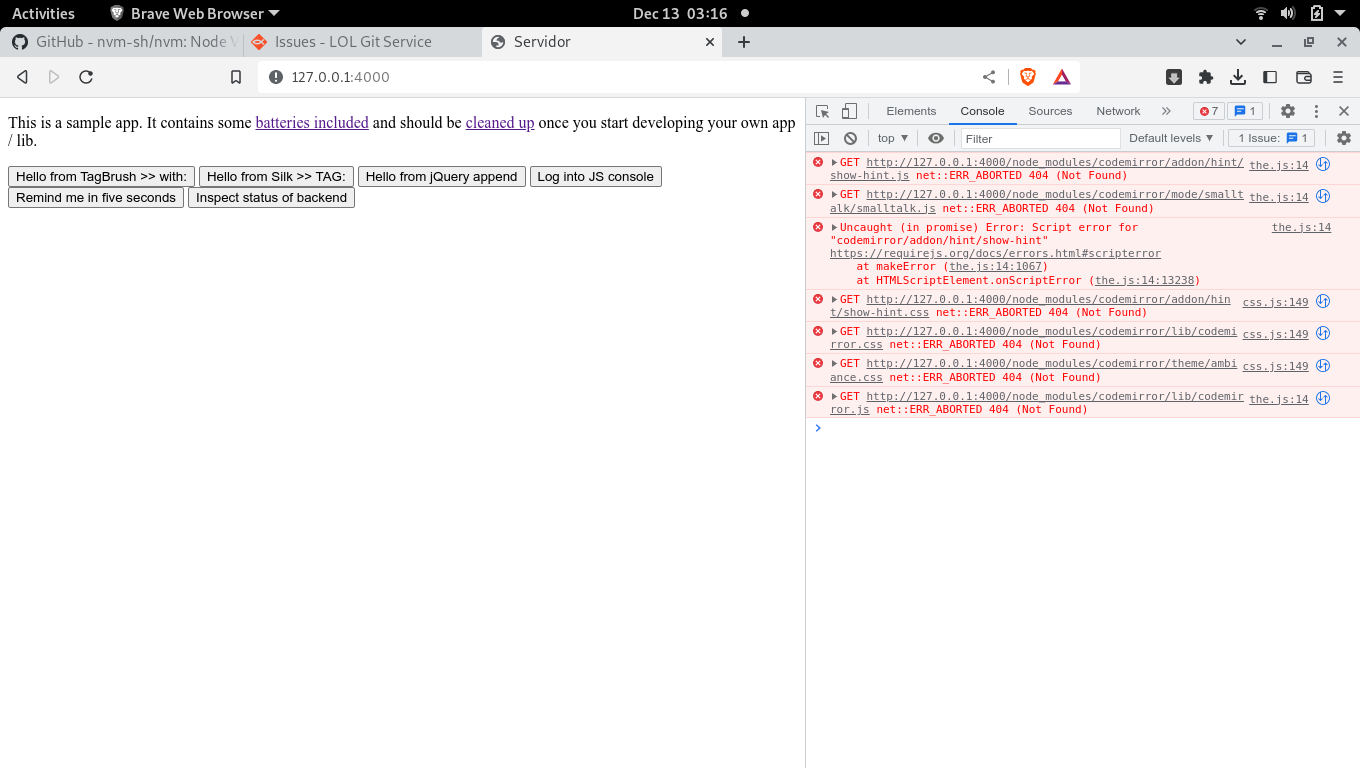Open the Extensions puzzle piece menu

pyautogui.click(x=1206, y=77)
